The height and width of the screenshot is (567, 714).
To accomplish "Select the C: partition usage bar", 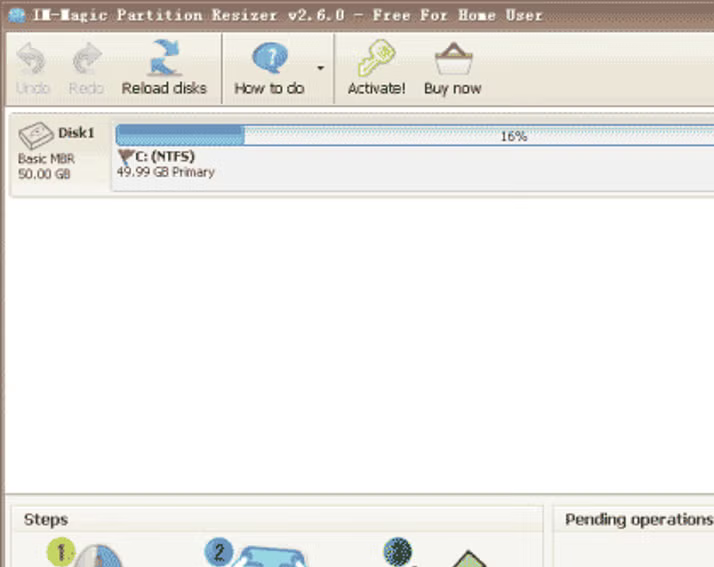I will (x=415, y=136).
